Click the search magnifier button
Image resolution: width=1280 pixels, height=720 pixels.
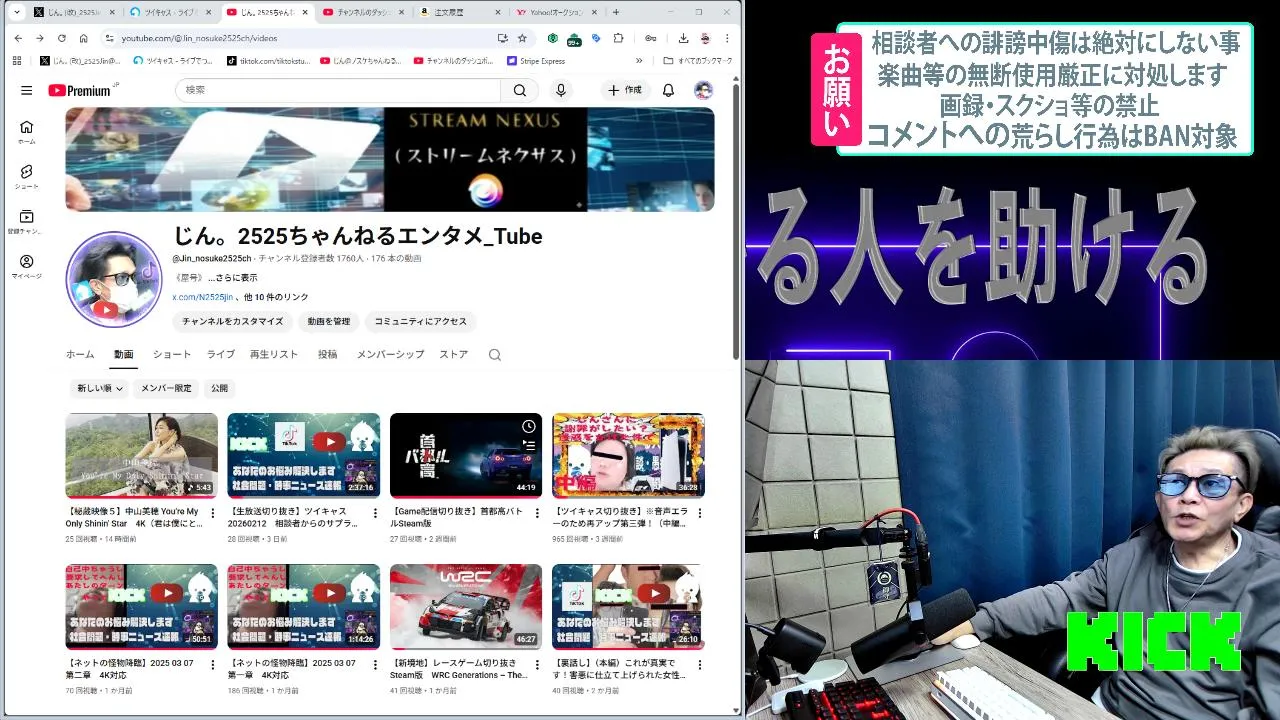(520, 90)
